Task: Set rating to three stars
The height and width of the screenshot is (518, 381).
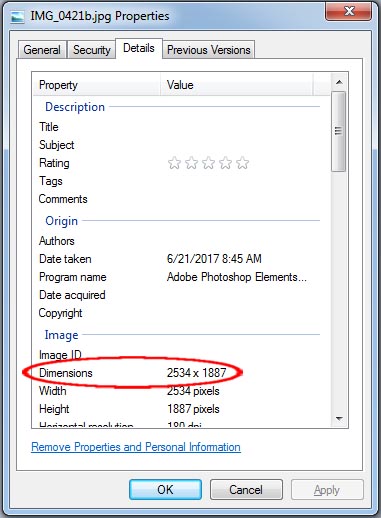Action: (208, 163)
